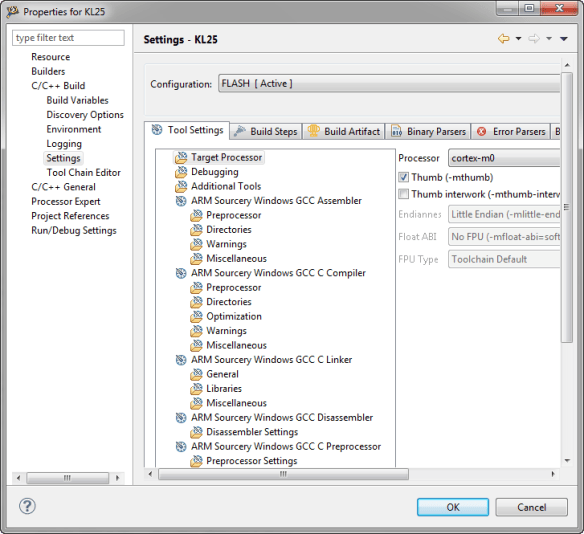Switch to the Tool Settings tab
Image resolution: width=584 pixels, height=534 pixels.
[187, 130]
